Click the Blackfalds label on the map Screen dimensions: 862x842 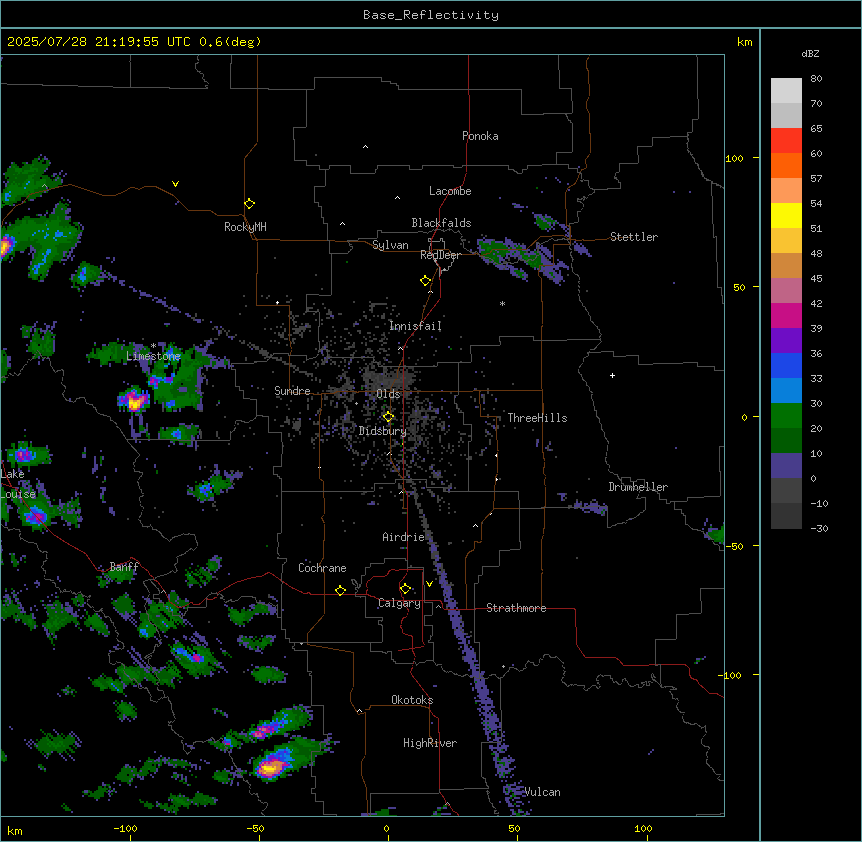tap(441, 223)
